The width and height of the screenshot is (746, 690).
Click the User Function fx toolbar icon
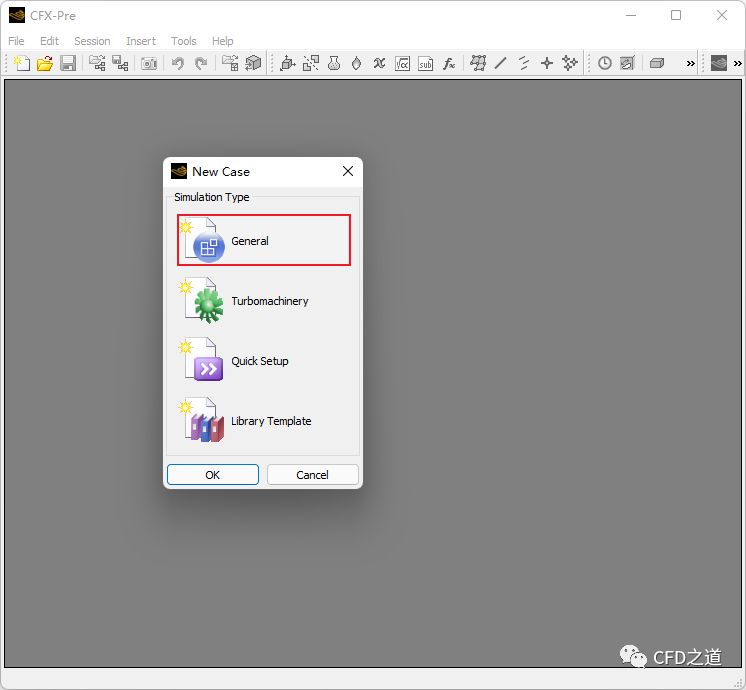coord(449,63)
